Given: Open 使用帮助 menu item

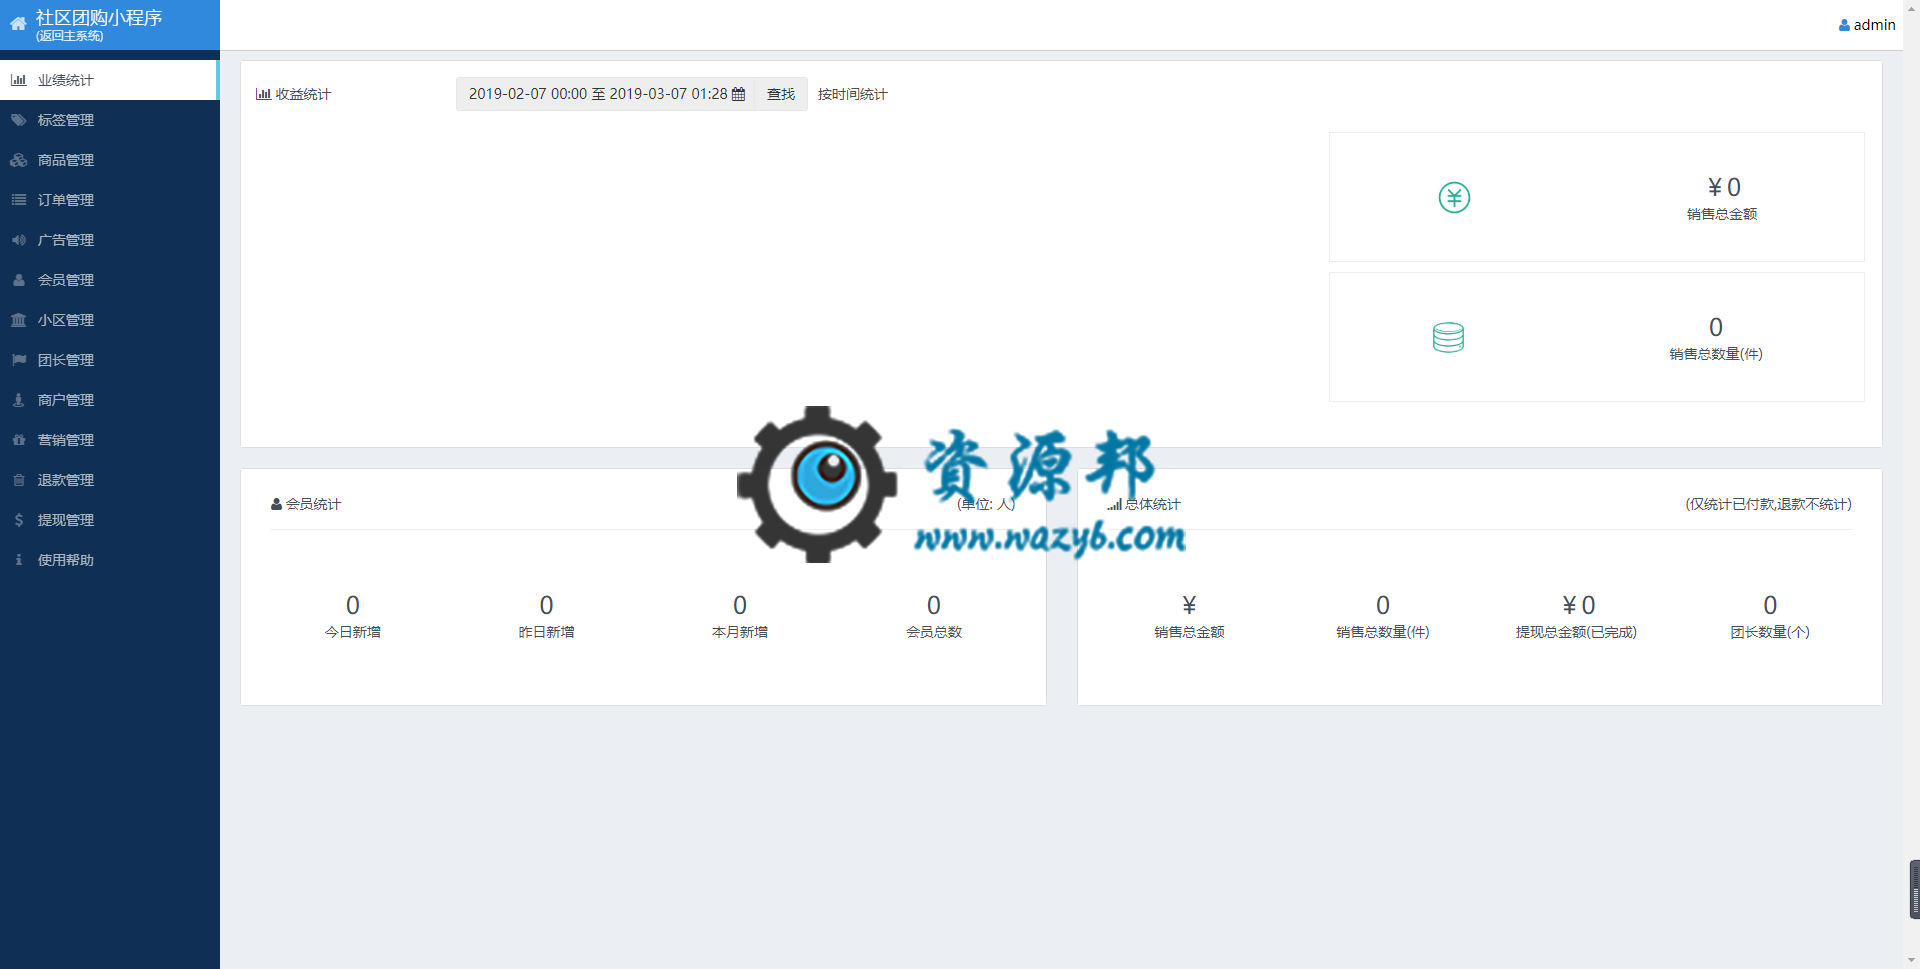Looking at the screenshot, I should [x=110, y=560].
